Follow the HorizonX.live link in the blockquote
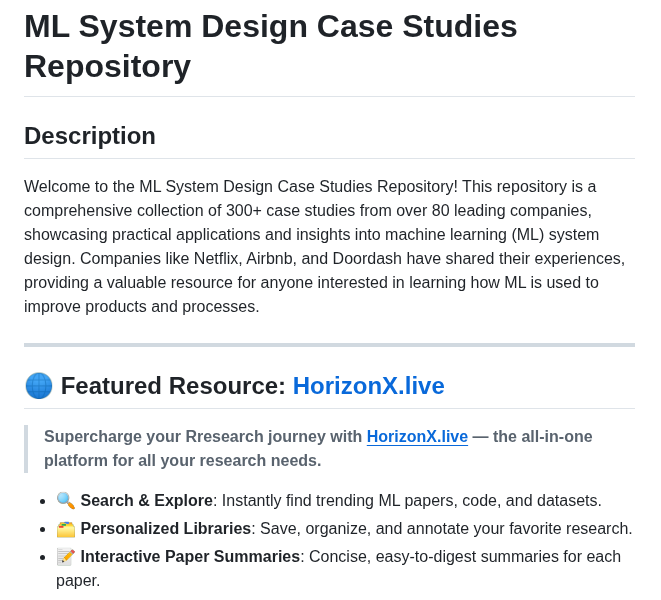Viewport: 661px width, 600px height. coord(417,436)
